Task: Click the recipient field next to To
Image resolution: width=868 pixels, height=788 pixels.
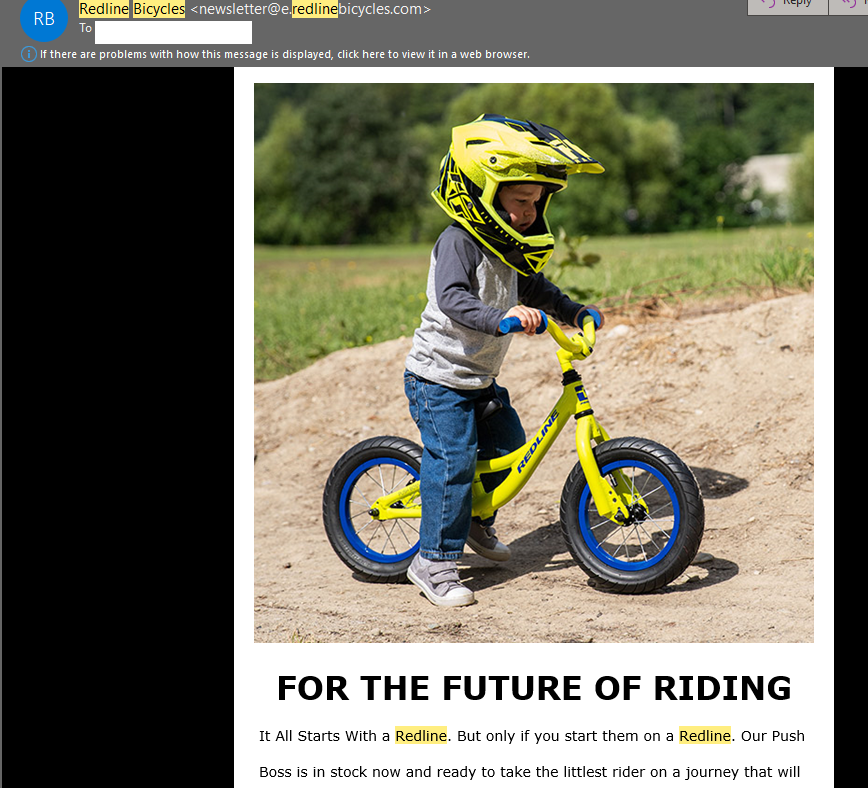Action: 173,32
